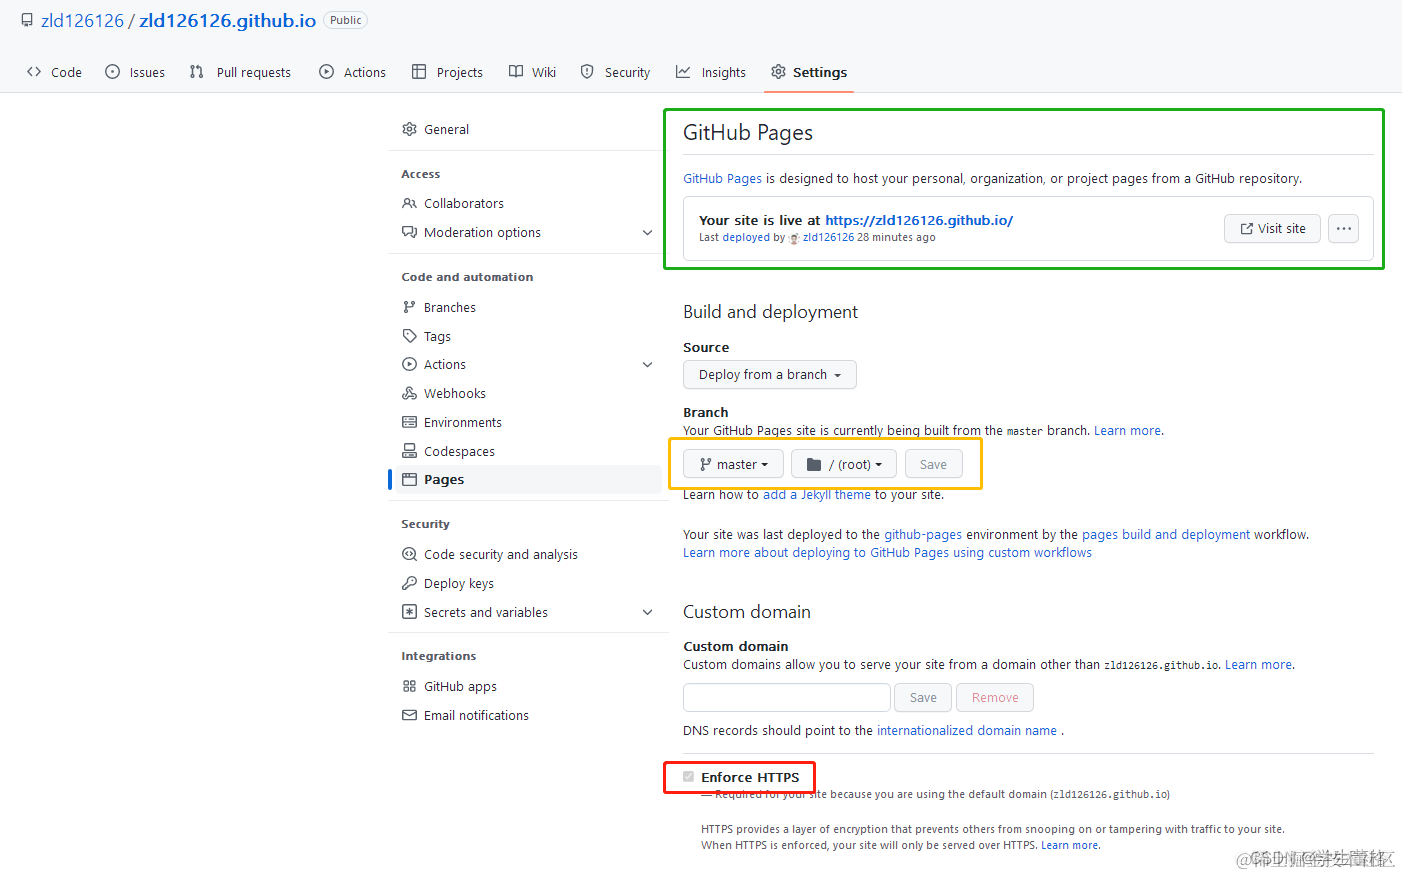Click the Codespaces icon in sidebar
Image resolution: width=1402 pixels, height=876 pixels.
pyautogui.click(x=409, y=451)
